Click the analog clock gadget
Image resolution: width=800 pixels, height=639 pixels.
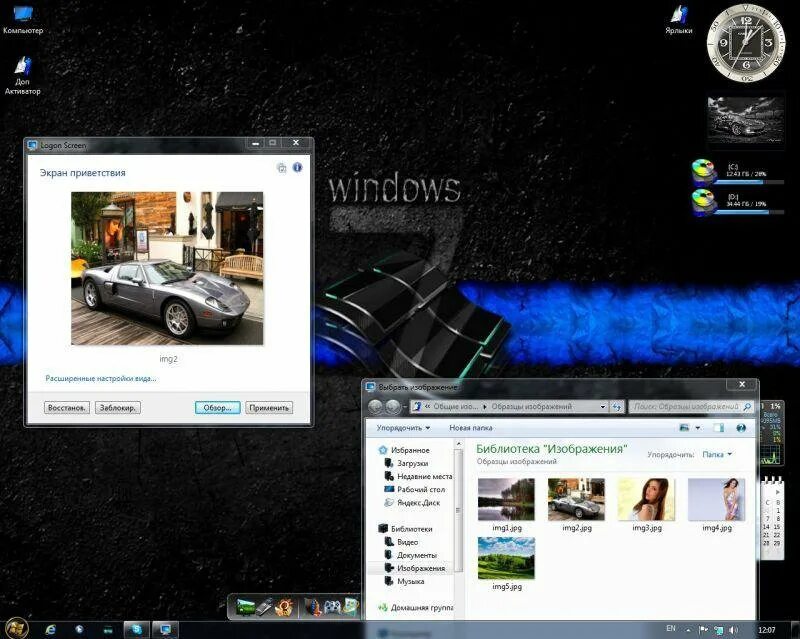click(x=745, y=43)
